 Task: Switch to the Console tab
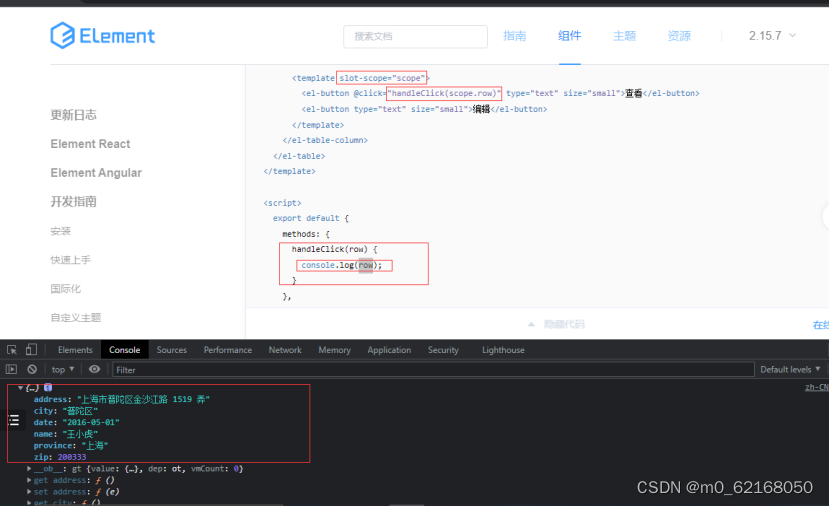125,350
